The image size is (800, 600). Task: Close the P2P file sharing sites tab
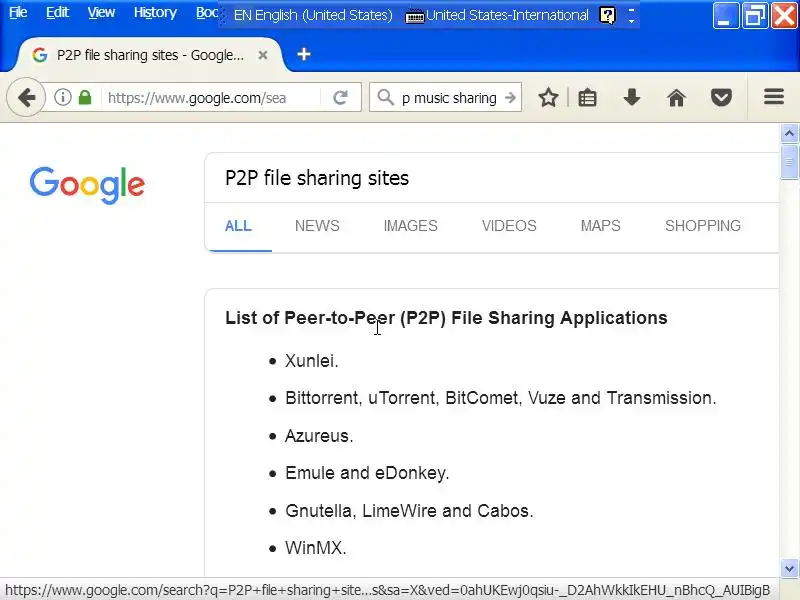click(263, 55)
